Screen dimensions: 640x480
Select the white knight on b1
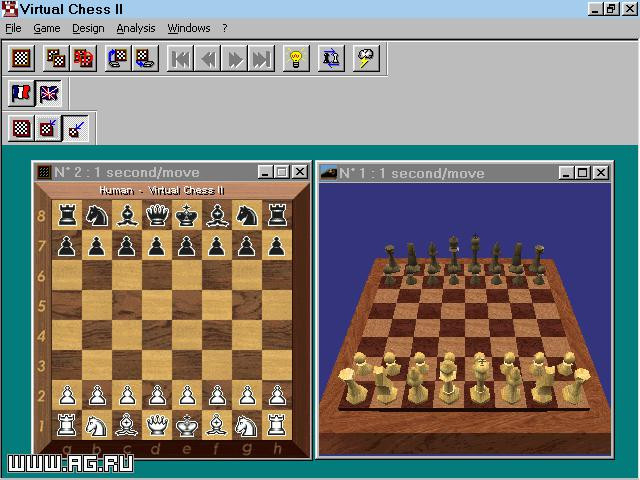(x=97, y=425)
